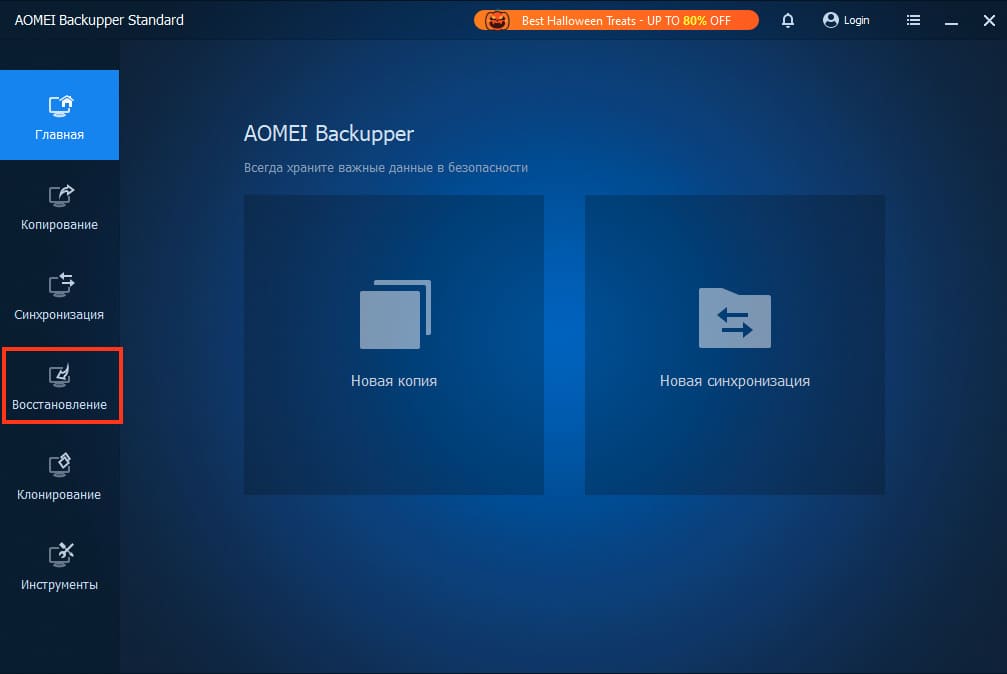The height and width of the screenshot is (674, 1007).
Task: Select the Новая синхронизация label
Action: [735, 381]
